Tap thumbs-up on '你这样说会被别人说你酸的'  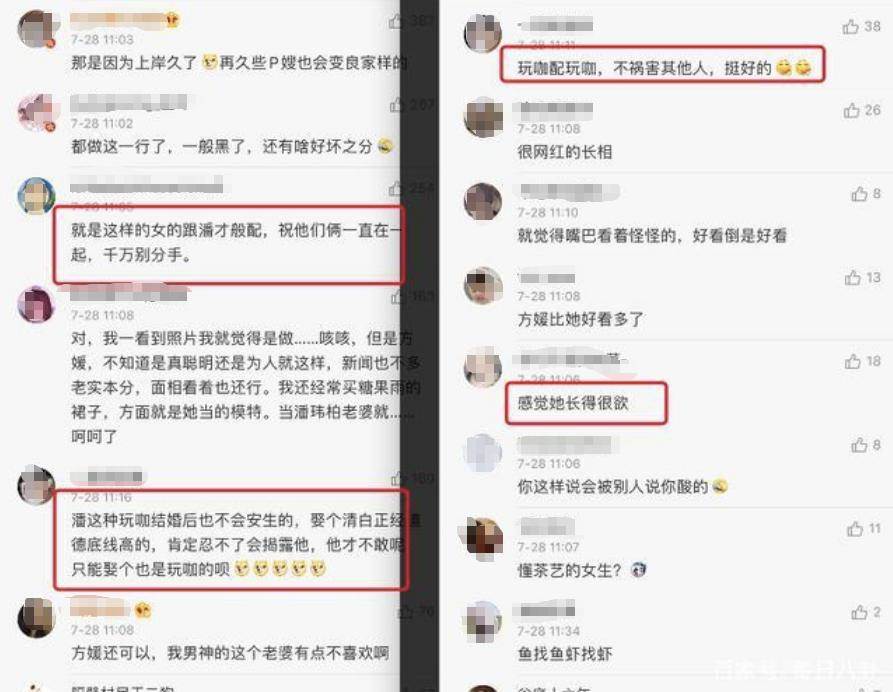859,445
